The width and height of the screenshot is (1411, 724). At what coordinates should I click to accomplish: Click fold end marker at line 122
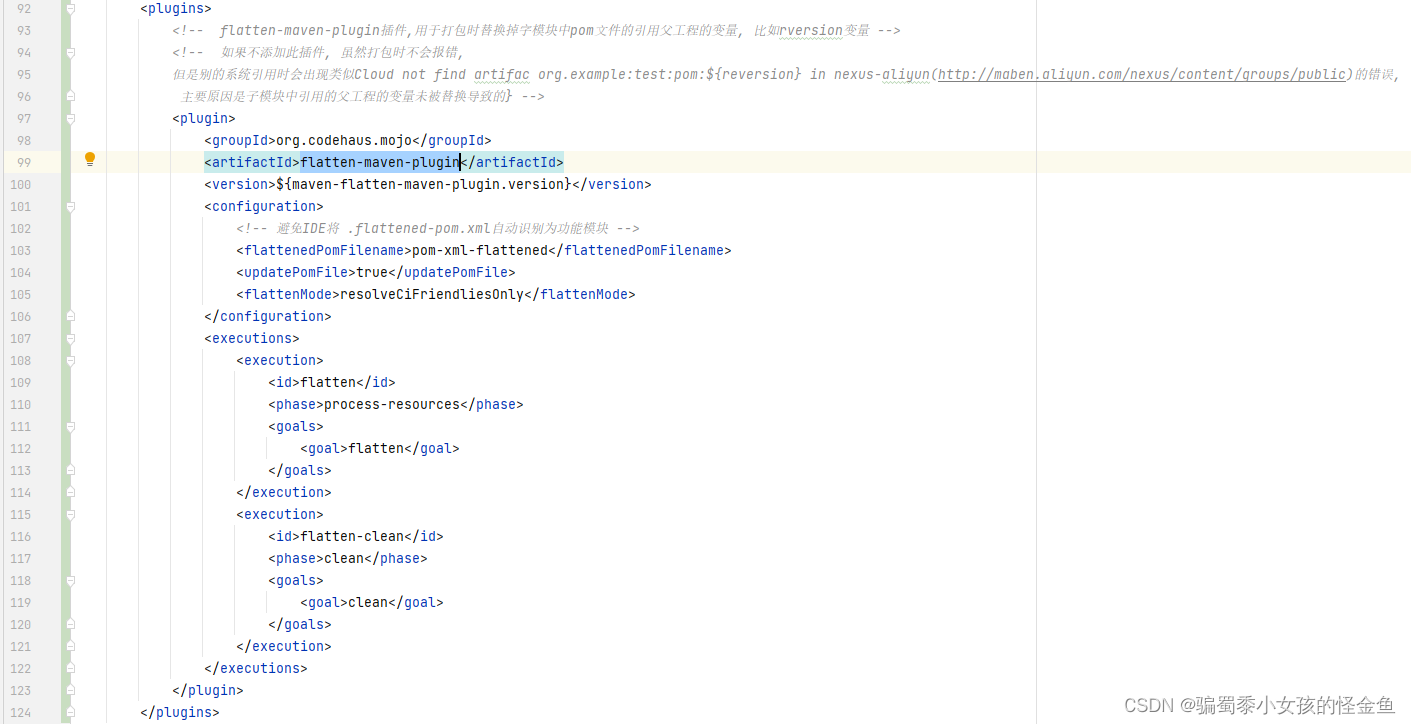(70, 668)
